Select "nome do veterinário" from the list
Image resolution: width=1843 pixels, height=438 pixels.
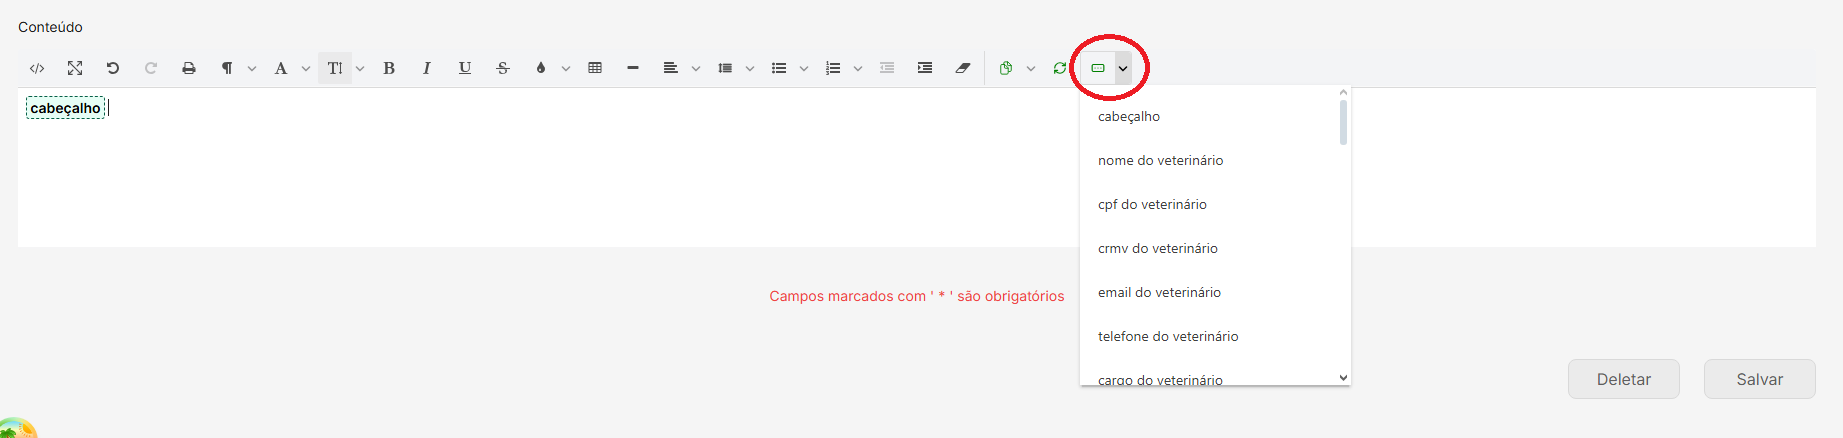1160,160
